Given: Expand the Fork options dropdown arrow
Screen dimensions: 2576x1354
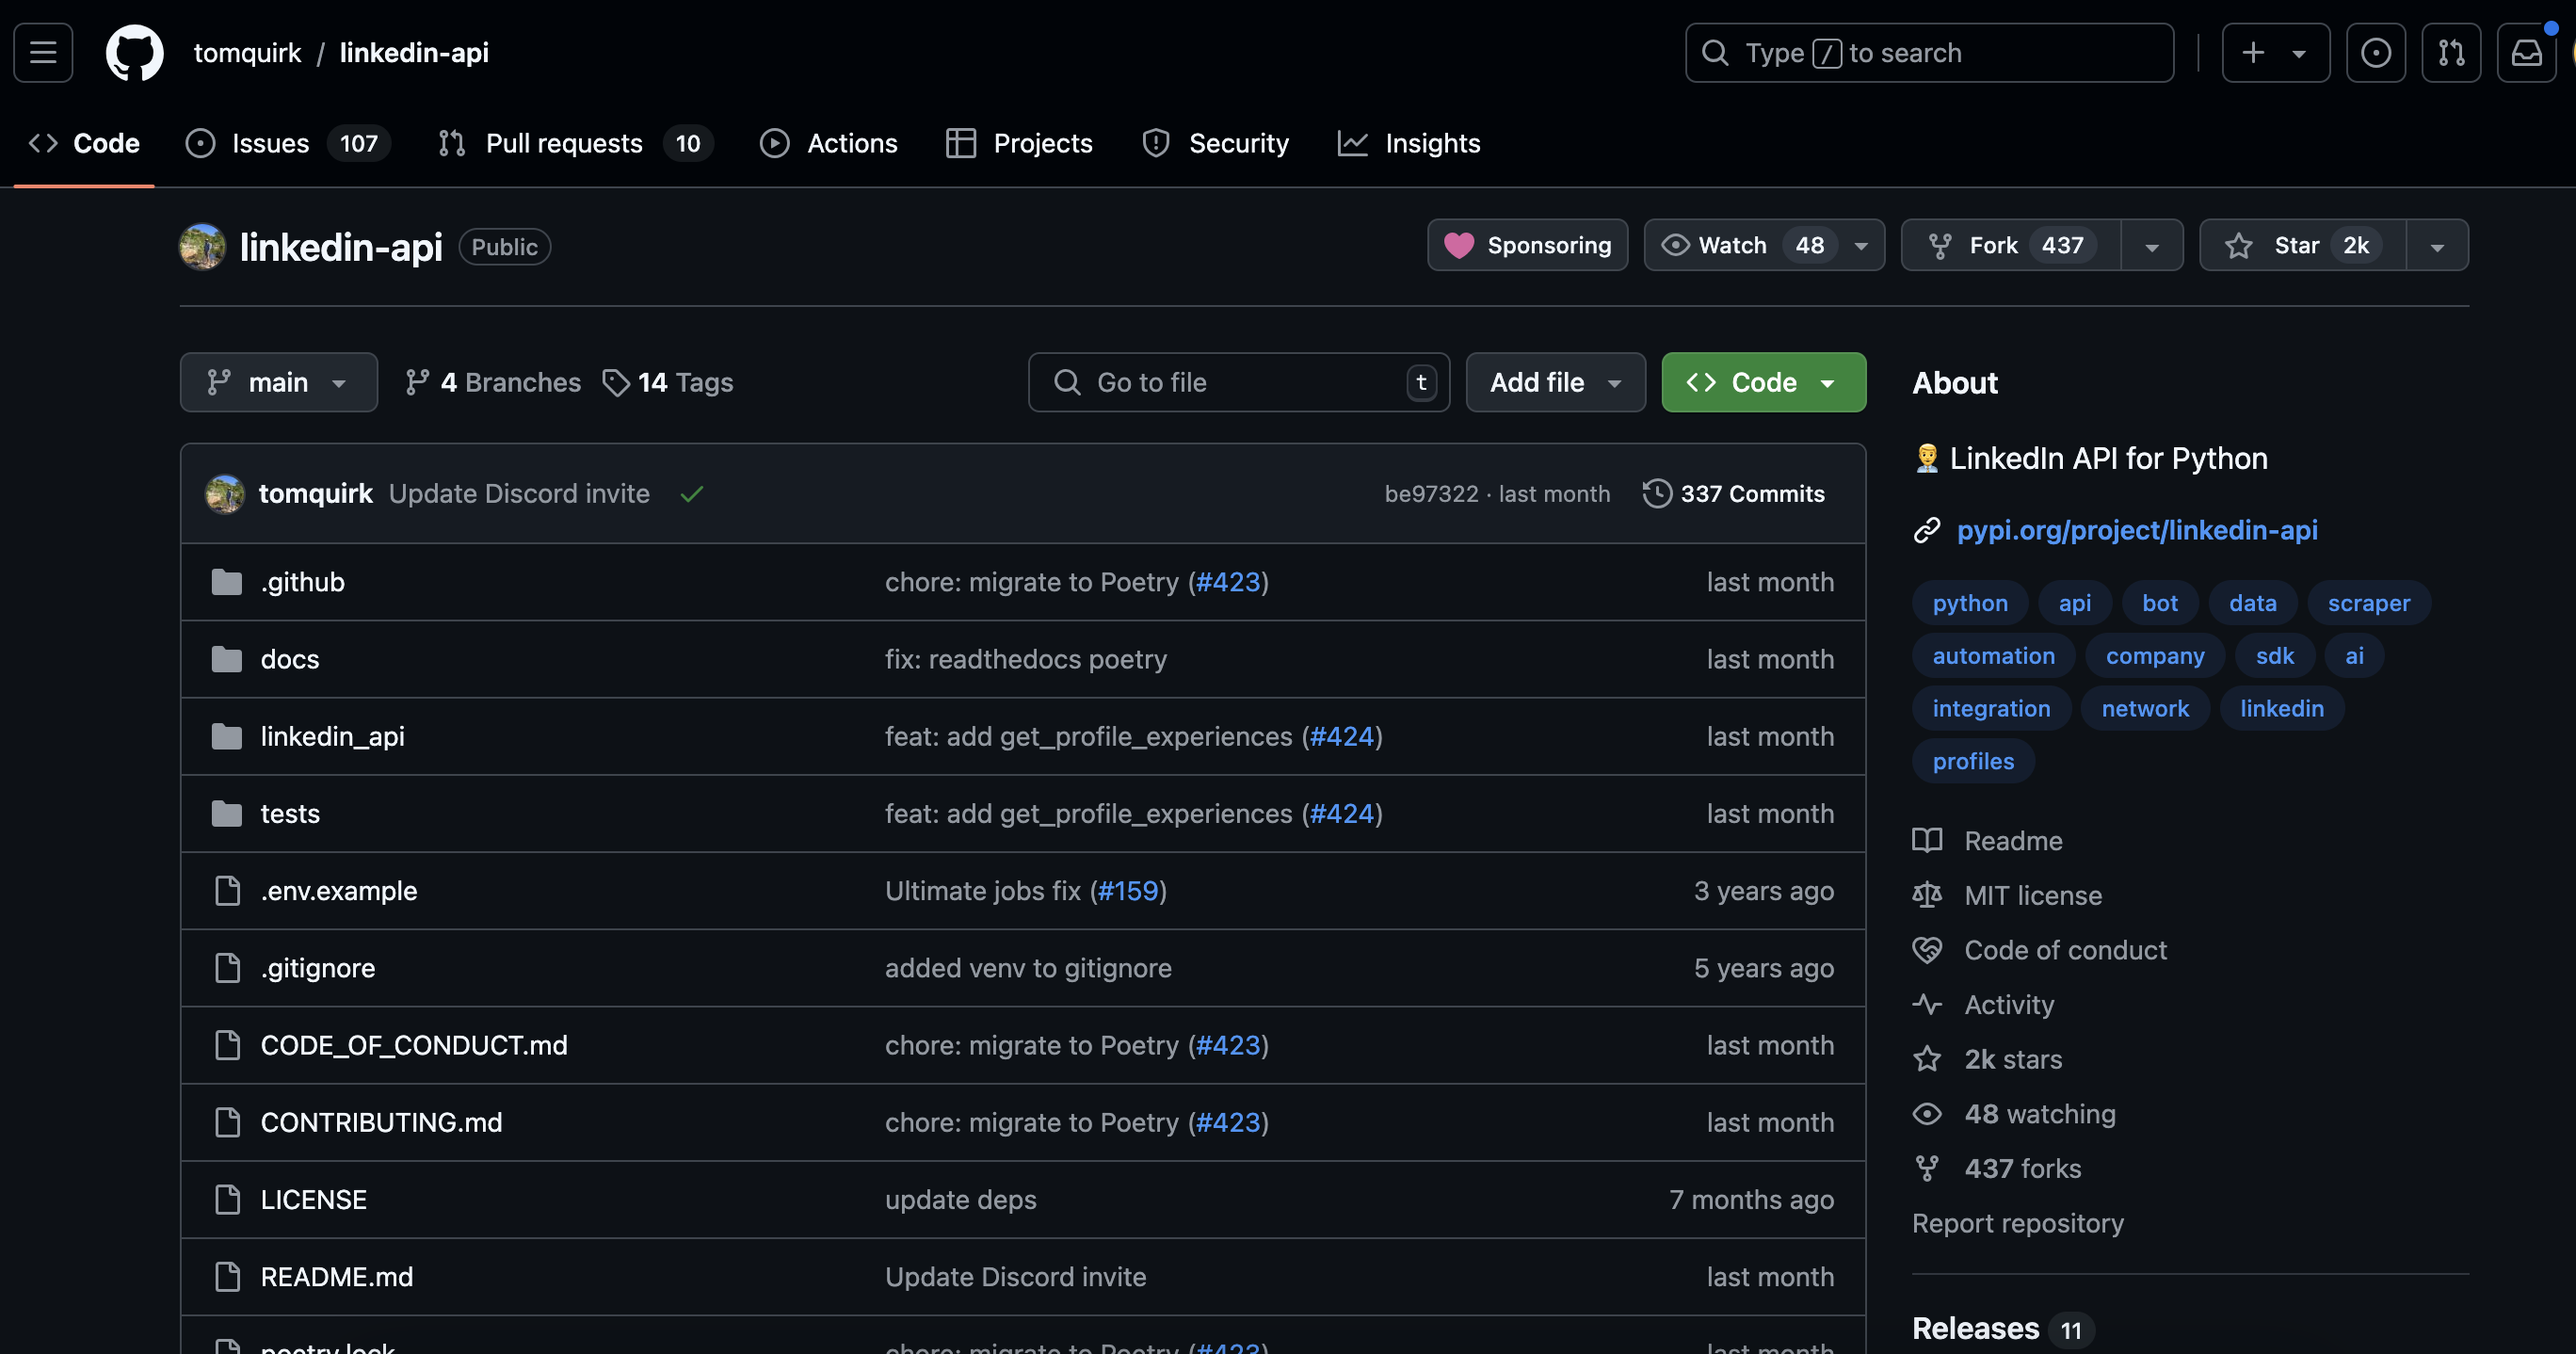Looking at the screenshot, I should point(2151,246).
